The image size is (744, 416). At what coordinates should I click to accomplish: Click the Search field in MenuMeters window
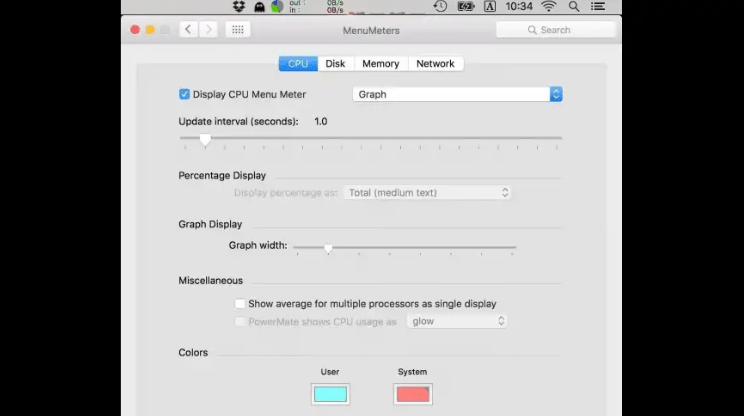556,30
